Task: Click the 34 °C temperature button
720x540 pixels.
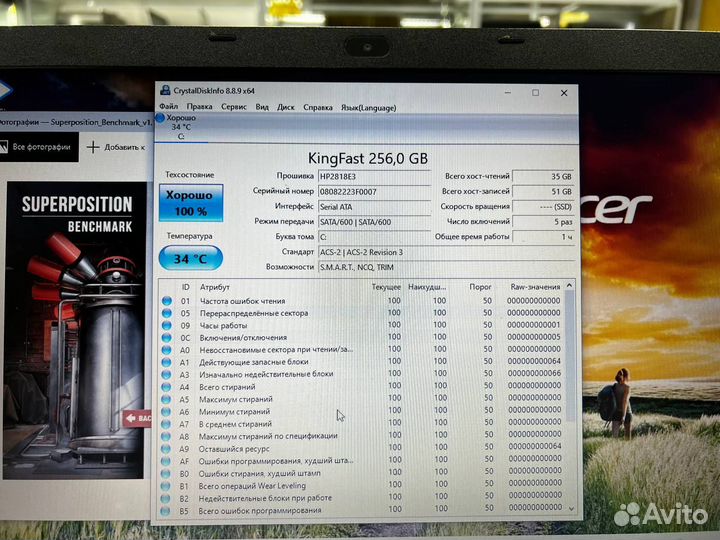Action: click(190, 260)
